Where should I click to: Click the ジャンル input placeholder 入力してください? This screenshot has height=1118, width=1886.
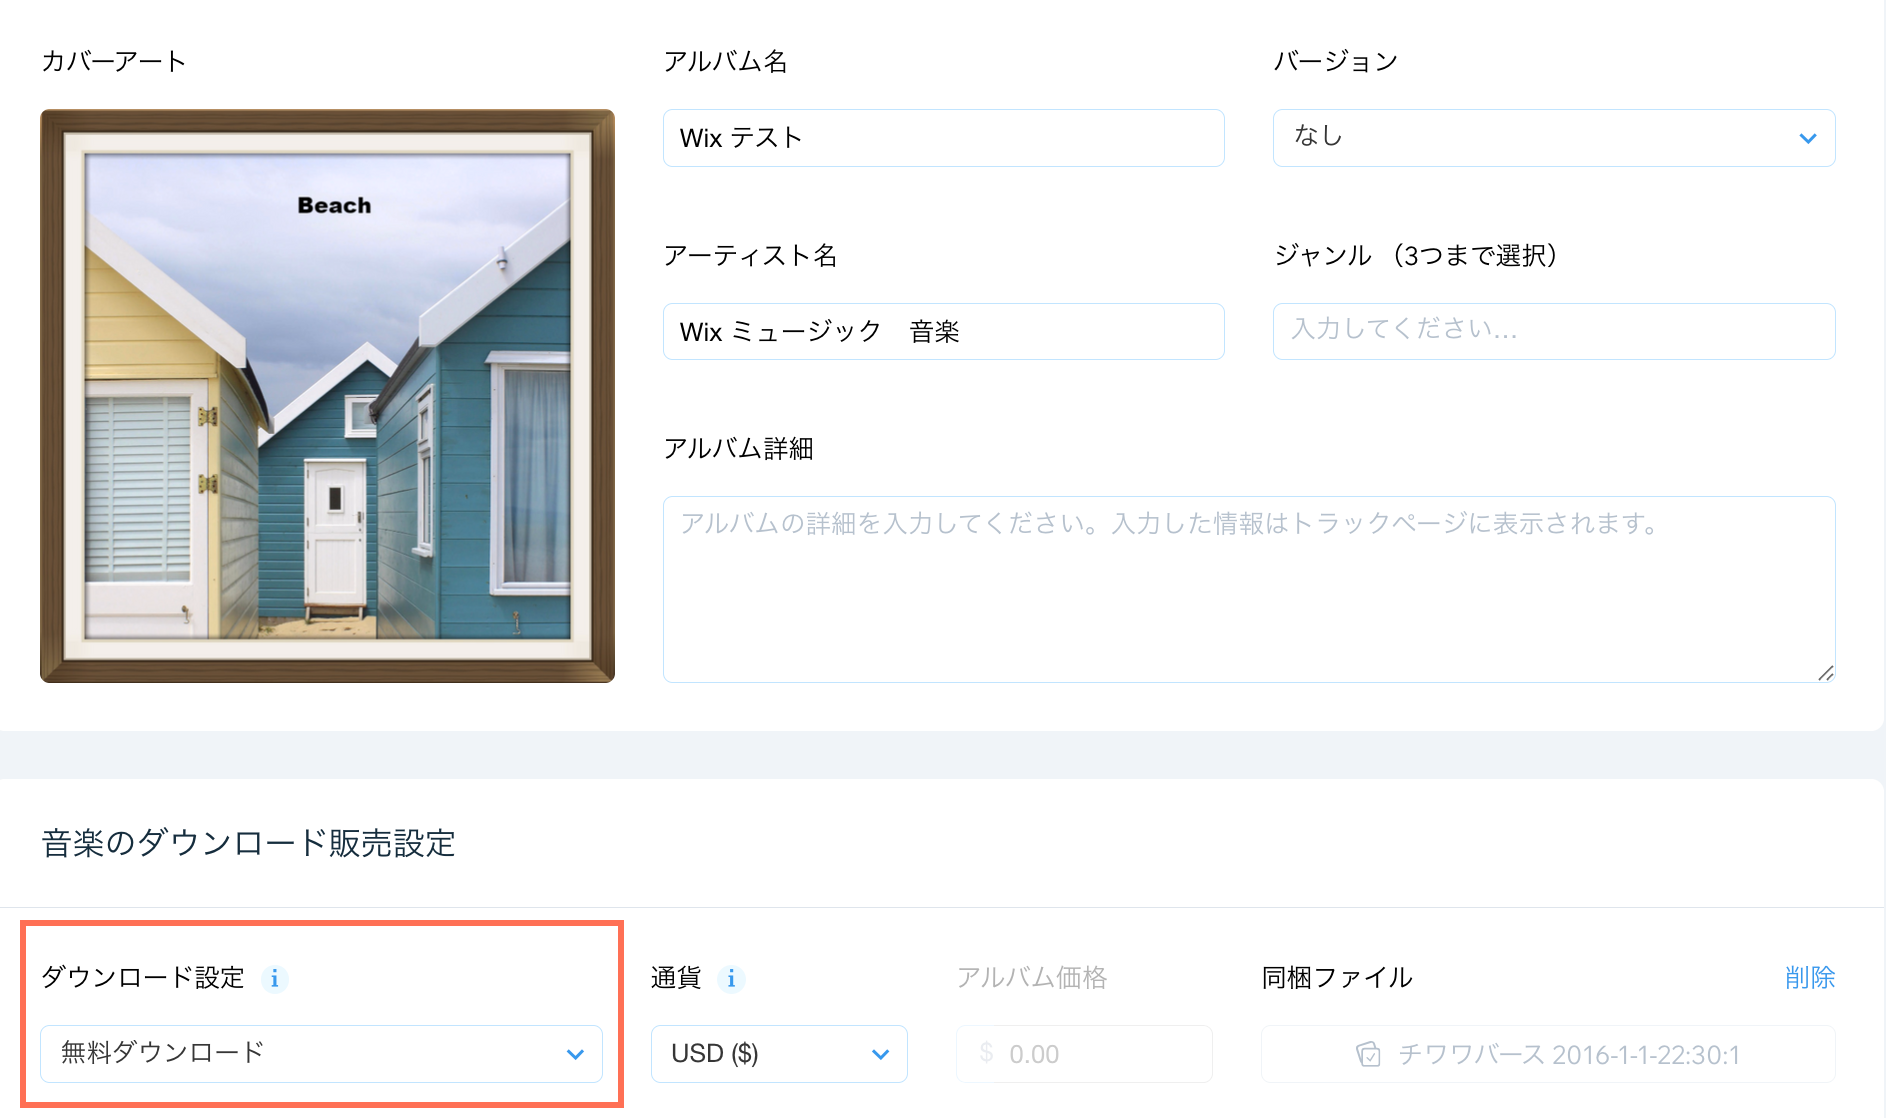pyautogui.click(x=1553, y=331)
